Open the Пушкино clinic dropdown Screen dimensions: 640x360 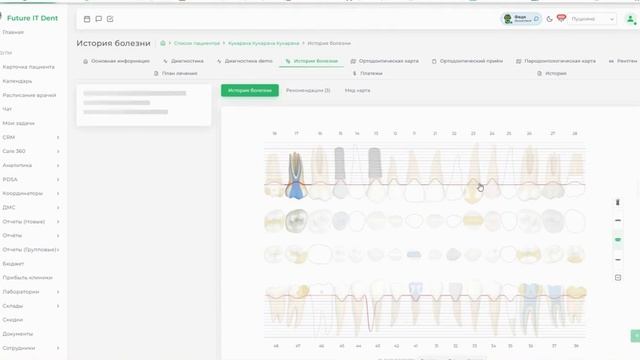592,19
